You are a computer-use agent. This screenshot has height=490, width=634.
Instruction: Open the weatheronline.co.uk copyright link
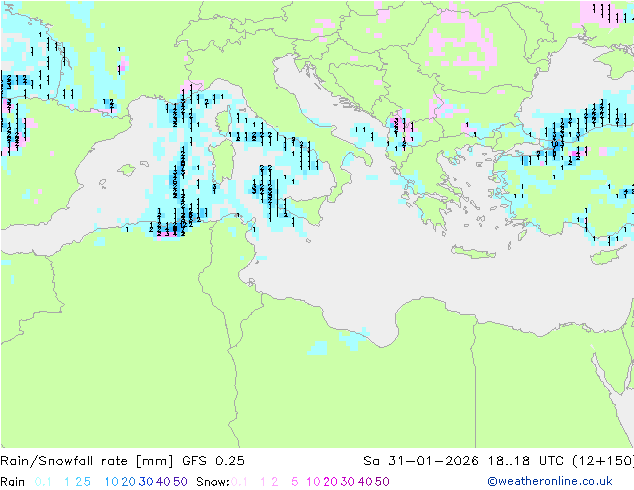[550, 481]
